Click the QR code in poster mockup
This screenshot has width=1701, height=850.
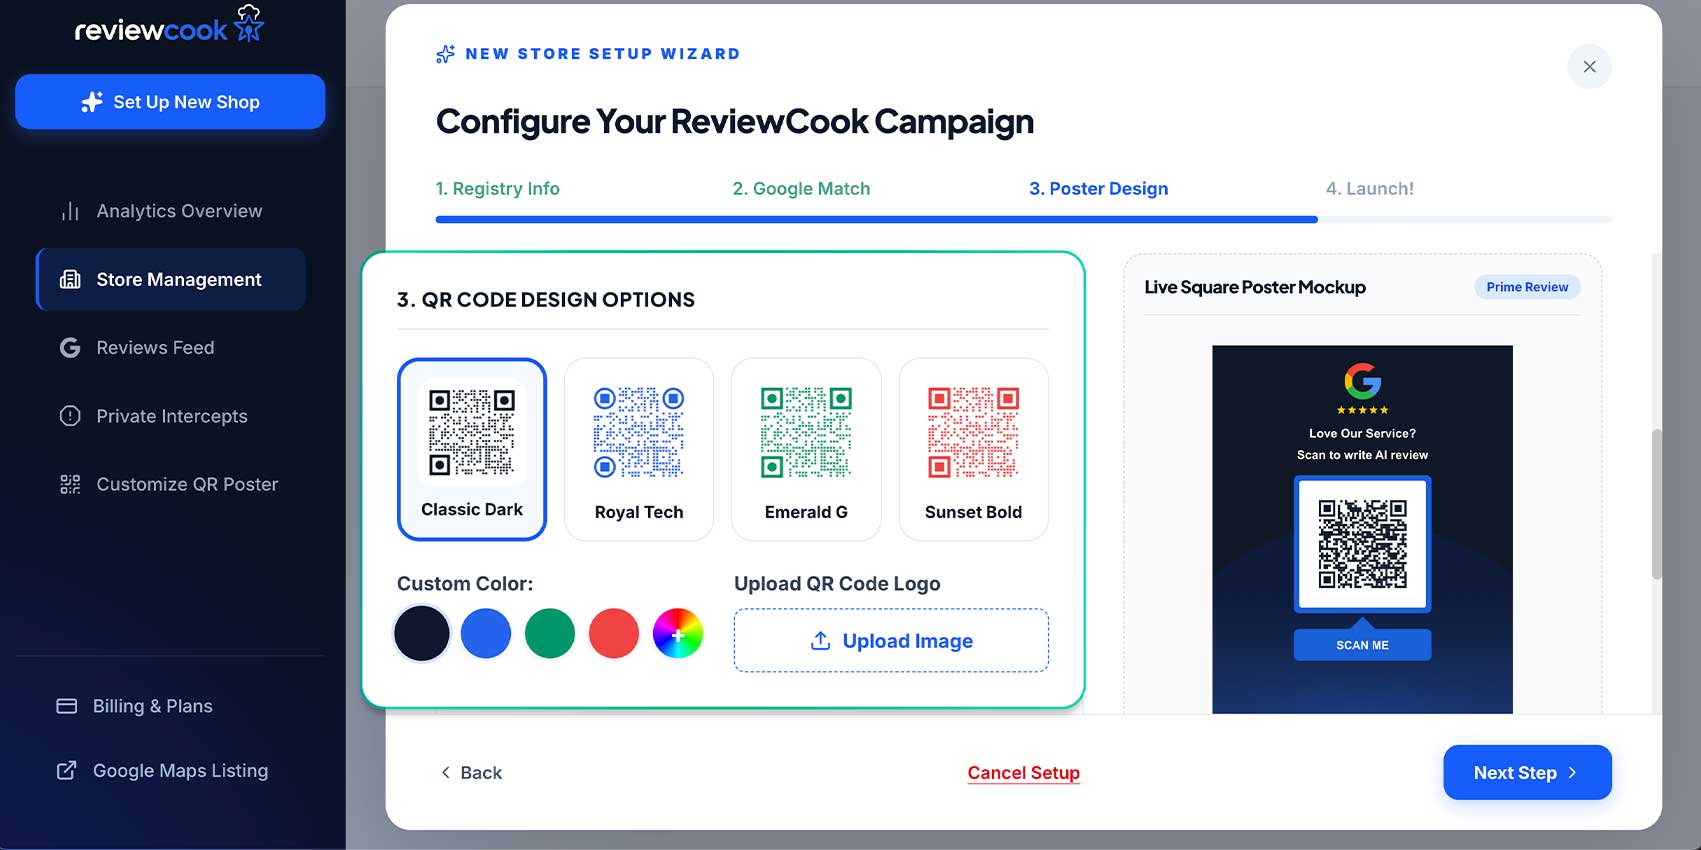coord(1362,544)
